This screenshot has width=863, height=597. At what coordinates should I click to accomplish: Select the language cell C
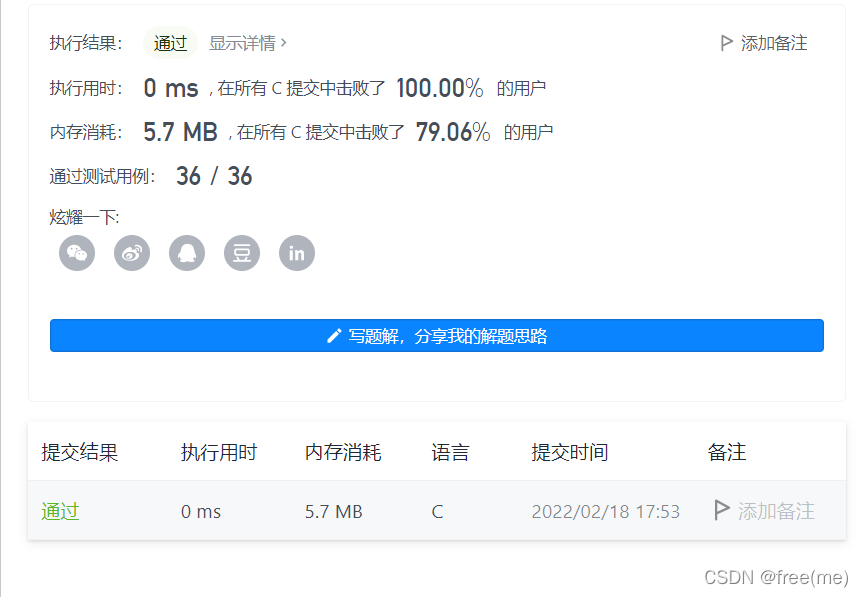pyautogui.click(x=438, y=512)
